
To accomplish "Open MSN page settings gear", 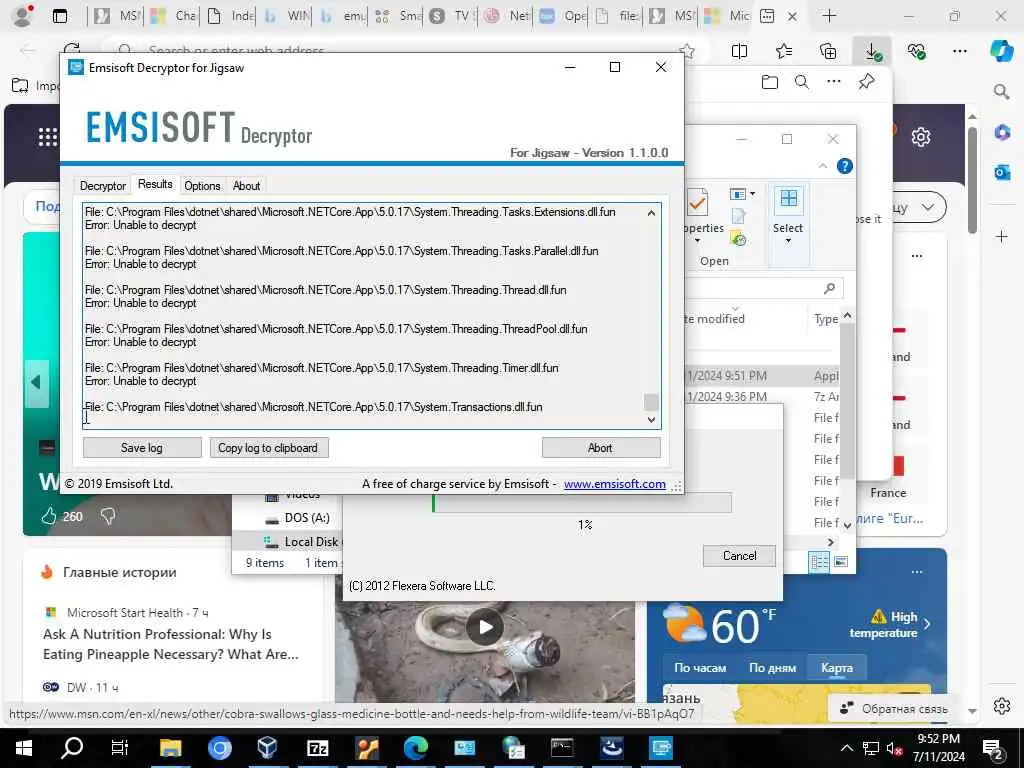I will click(921, 137).
